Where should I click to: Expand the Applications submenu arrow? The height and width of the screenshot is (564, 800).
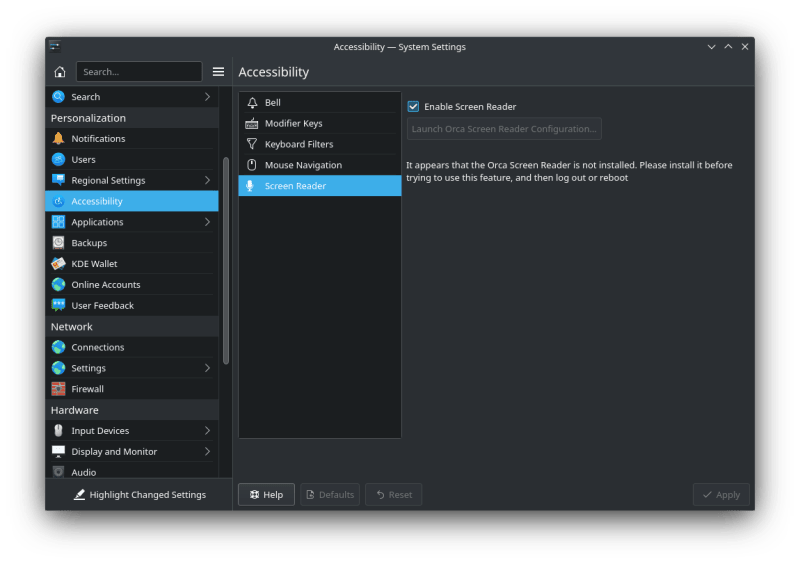click(207, 222)
